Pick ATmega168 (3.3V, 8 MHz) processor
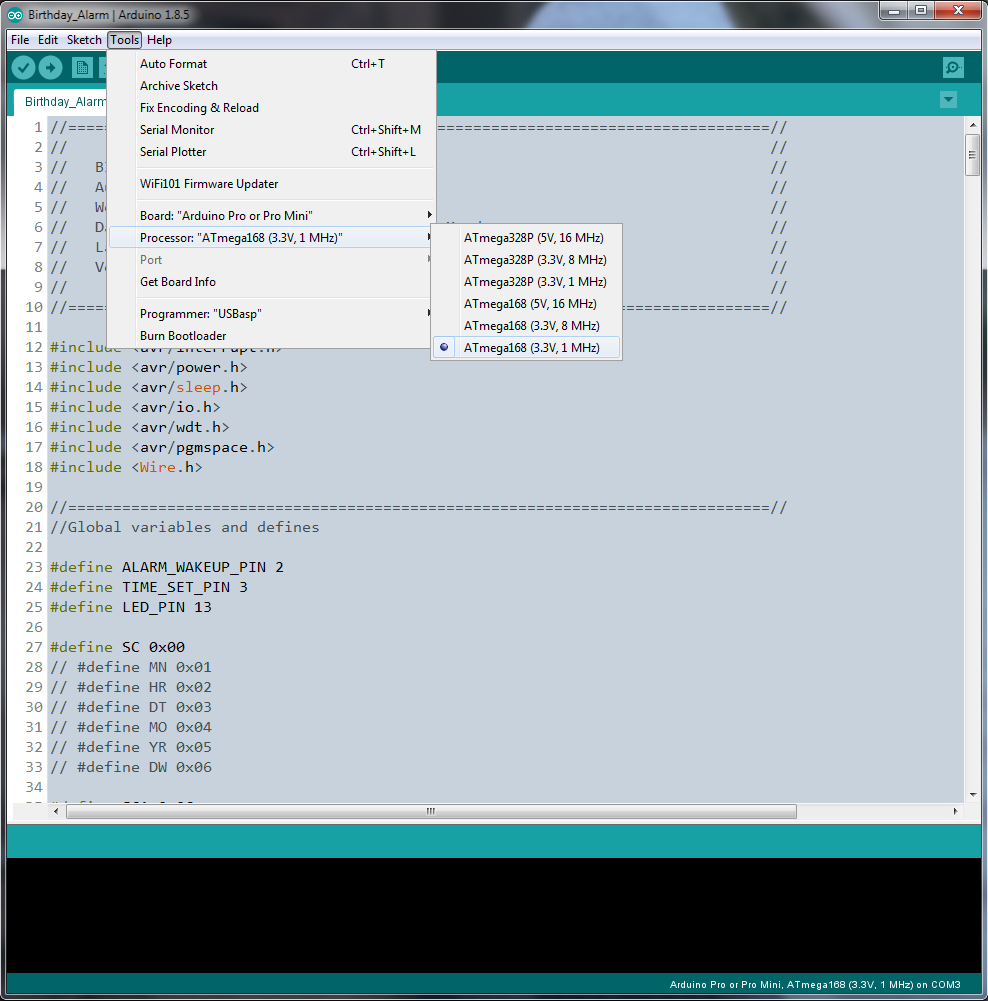Image resolution: width=988 pixels, height=1001 pixels. pyautogui.click(x=531, y=326)
